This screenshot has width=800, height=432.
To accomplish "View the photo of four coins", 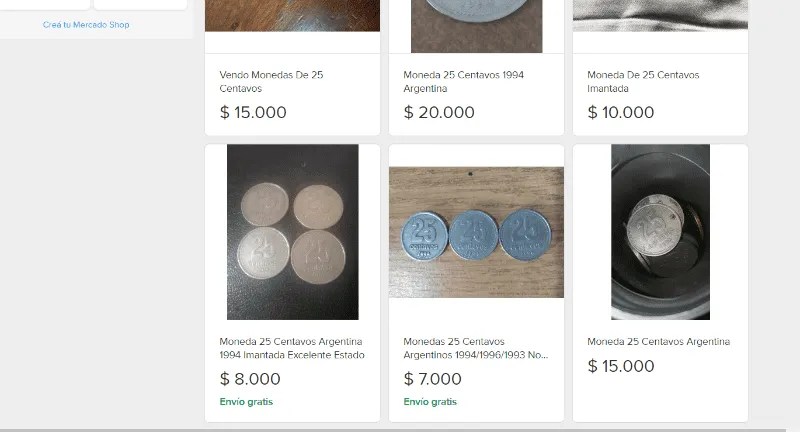I will [x=292, y=232].
